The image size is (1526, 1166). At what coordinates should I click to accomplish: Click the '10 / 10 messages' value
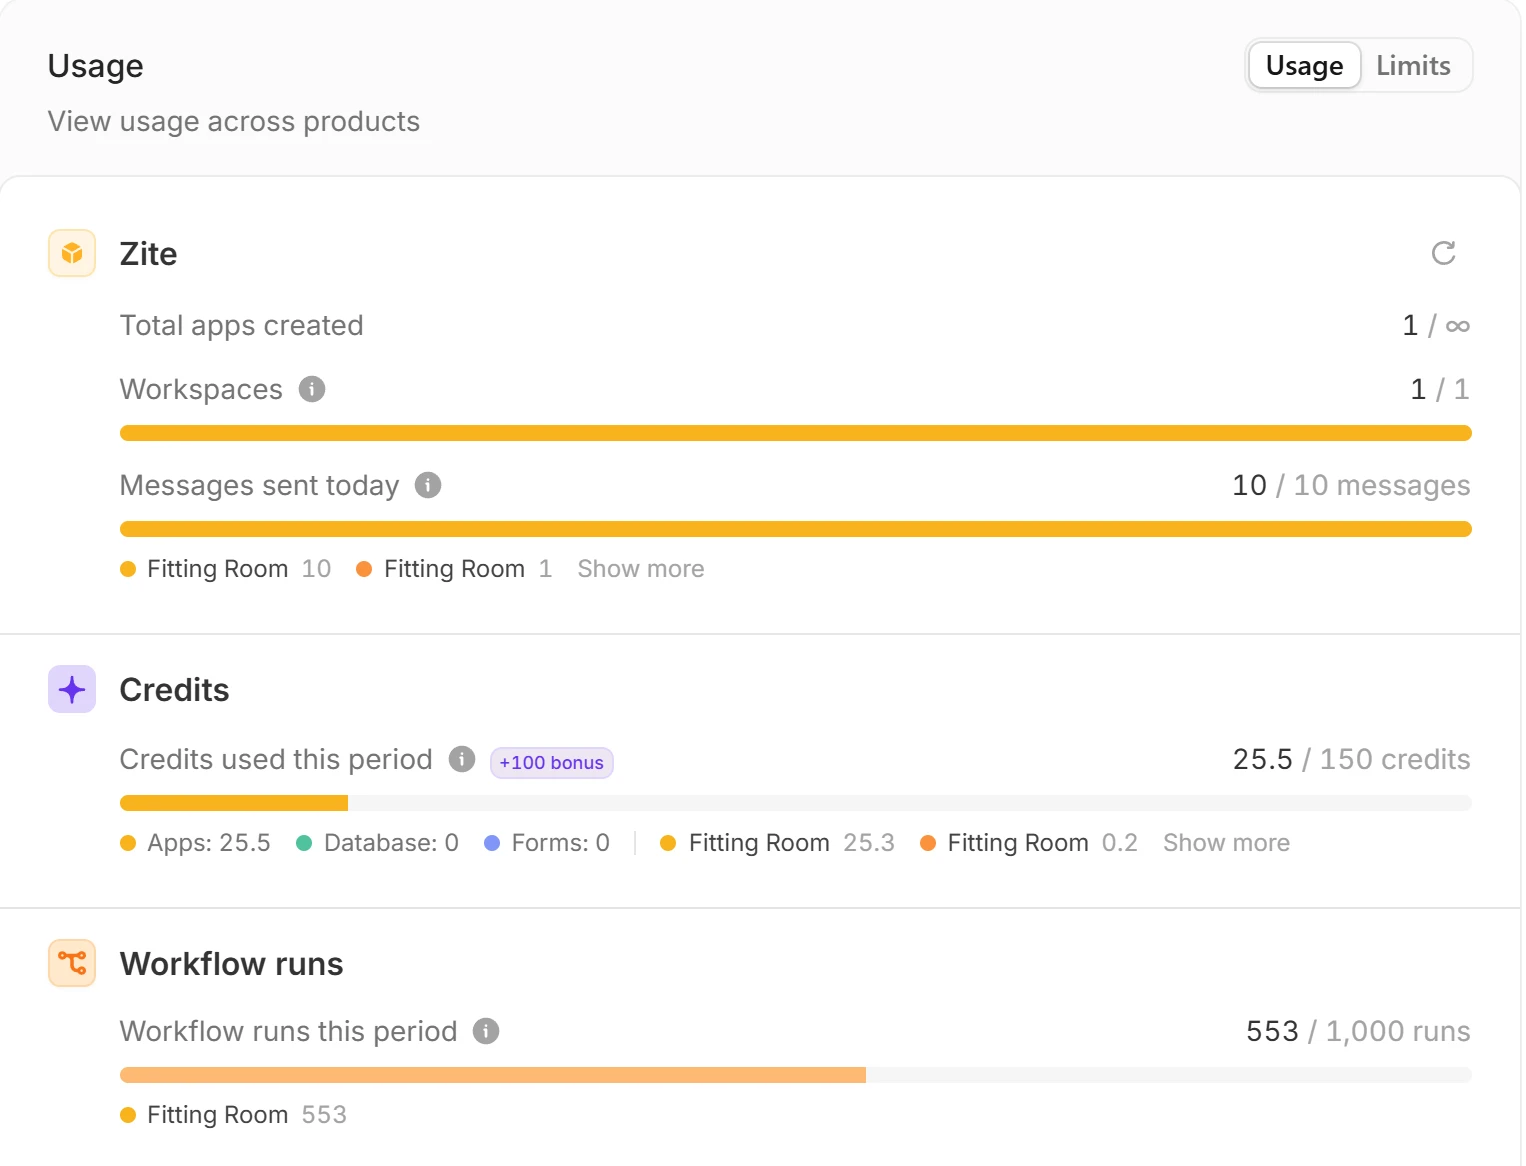click(x=1351, y=485)
